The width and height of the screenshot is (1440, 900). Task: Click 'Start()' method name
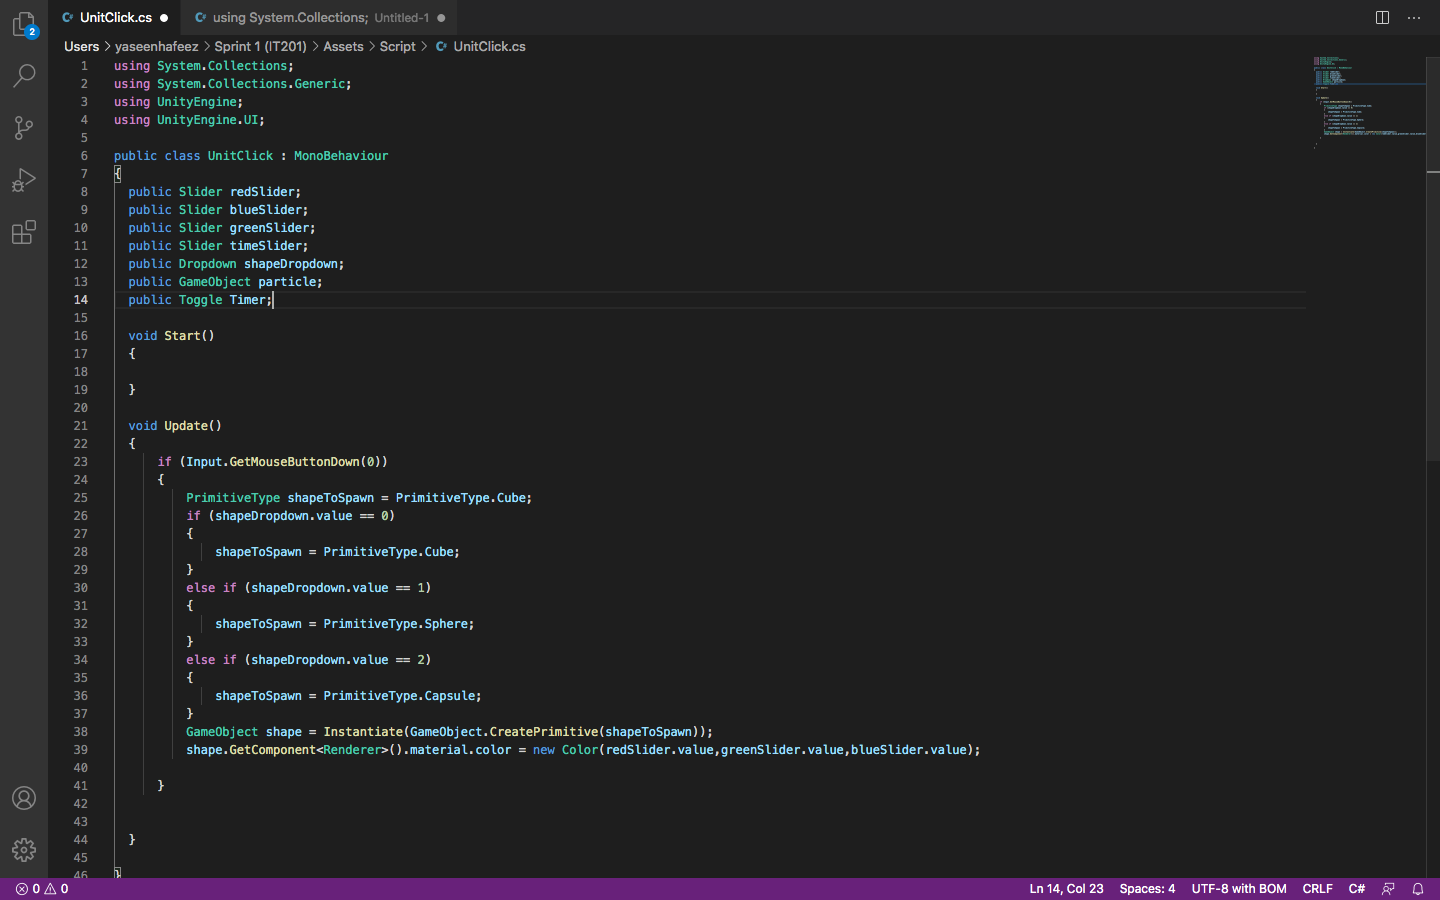(x=189, y=336)
